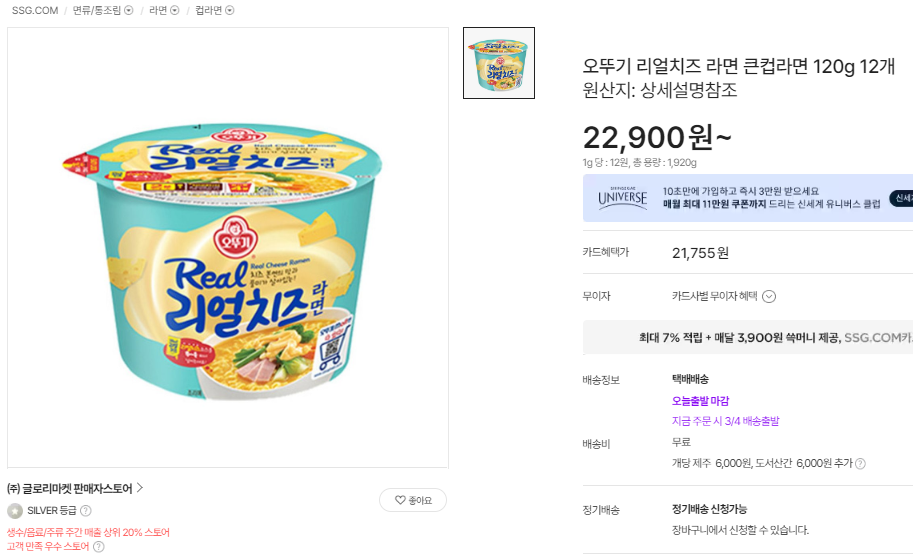Click the large Real Cheese ramen image
The height and width of the screenshot is (559, 913).
[x=228, y=248]
